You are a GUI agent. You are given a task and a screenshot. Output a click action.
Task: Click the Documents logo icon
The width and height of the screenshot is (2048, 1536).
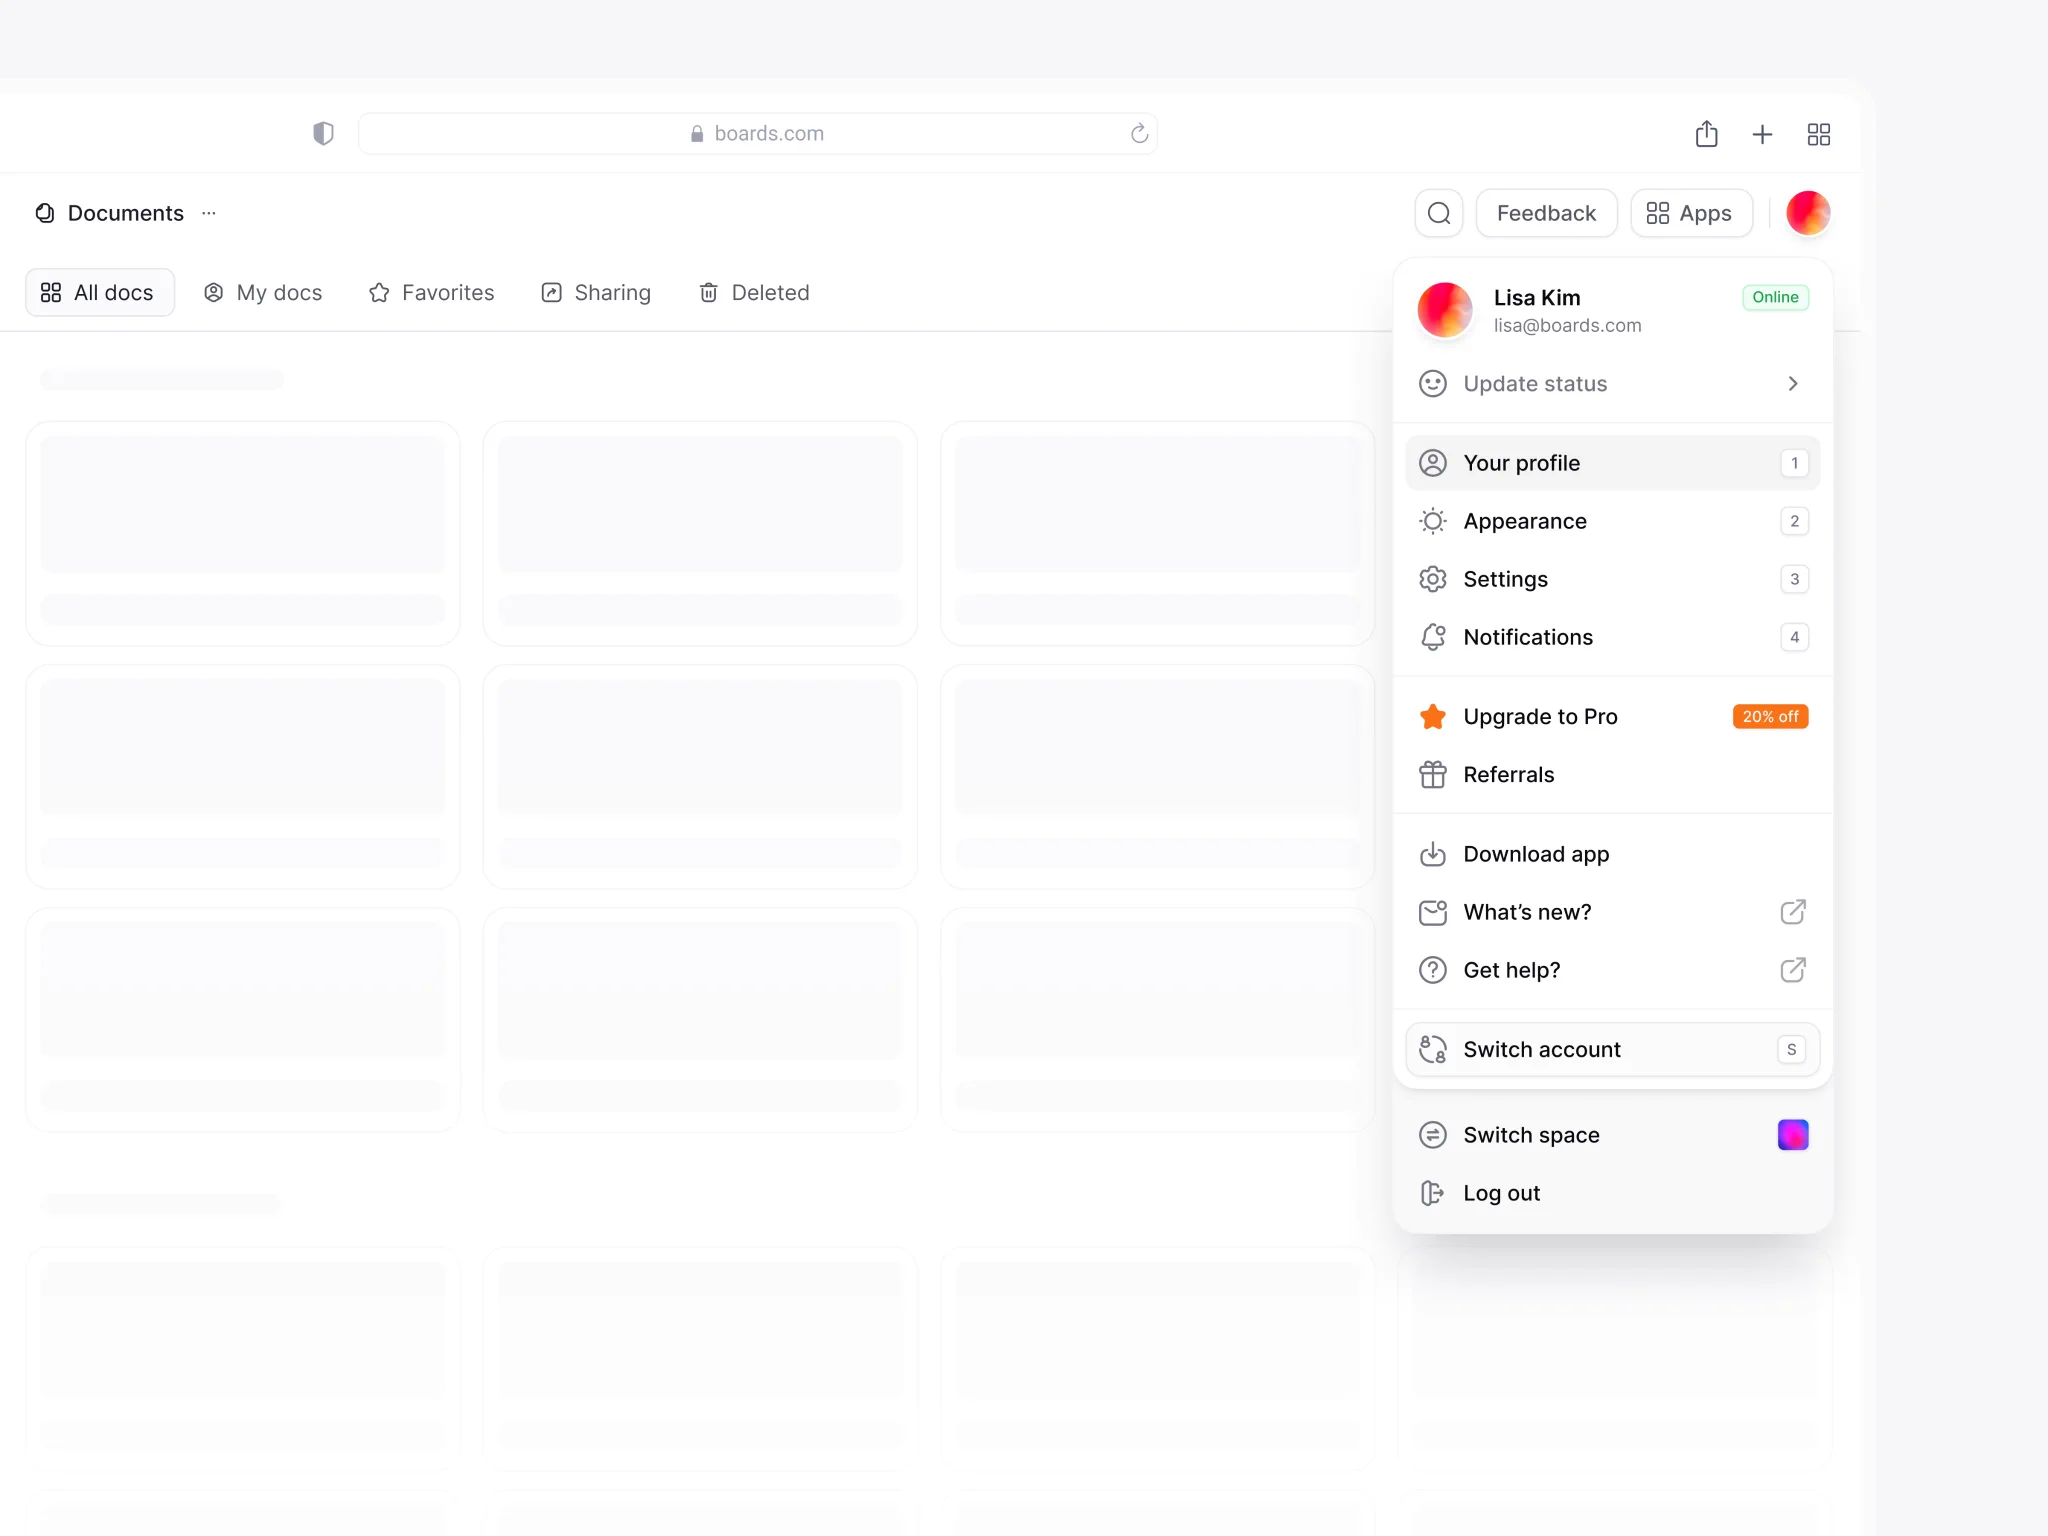[45, 213]
